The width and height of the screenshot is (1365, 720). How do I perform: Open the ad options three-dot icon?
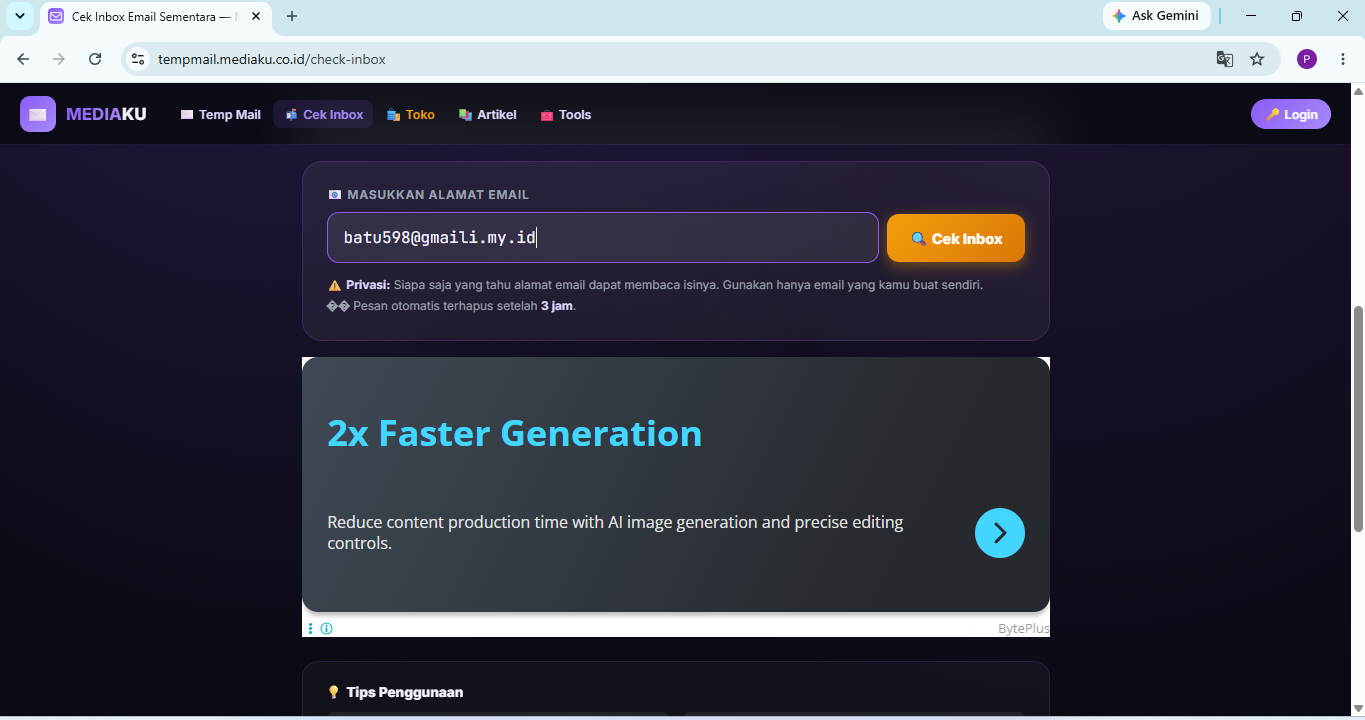tap(311, 629)
